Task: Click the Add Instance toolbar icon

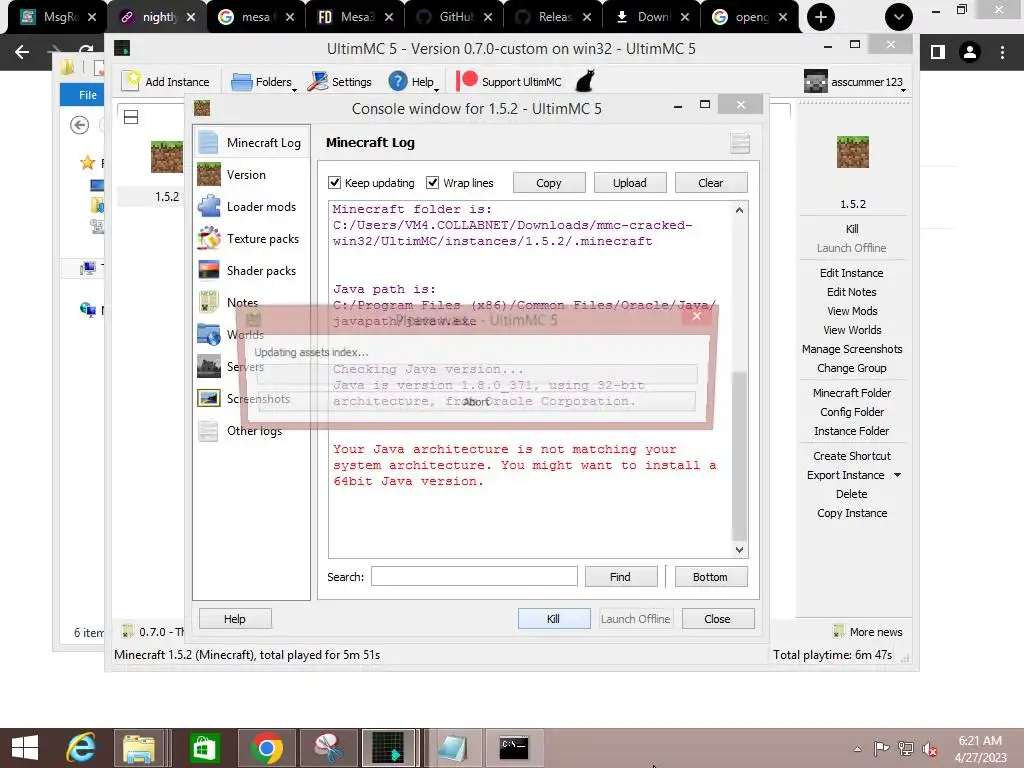Action: click(131, 81)
